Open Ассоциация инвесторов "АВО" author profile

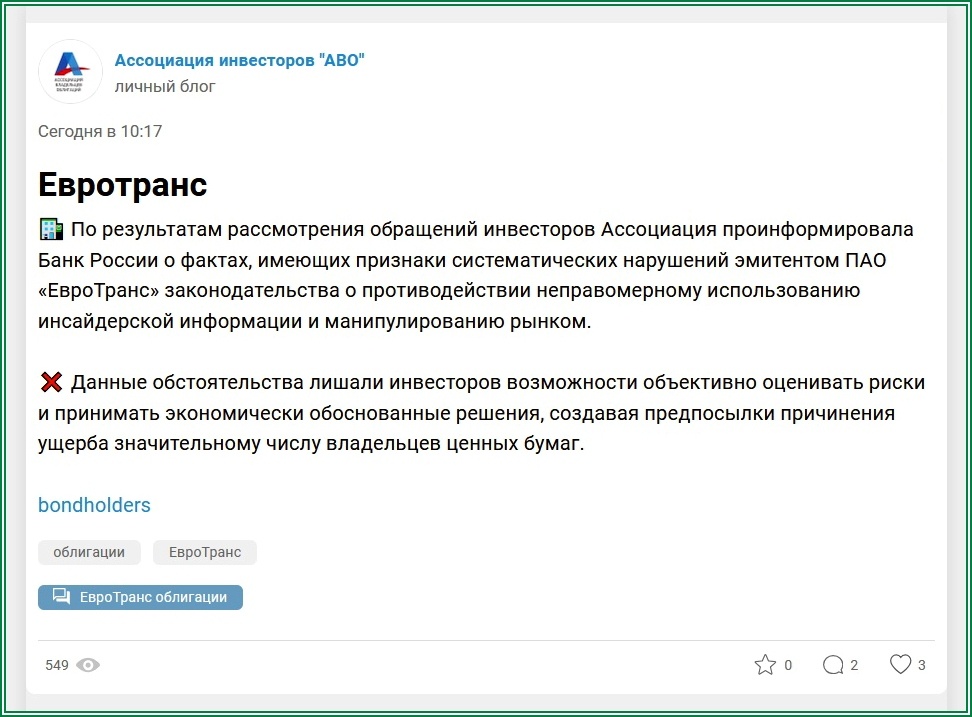coord(239,60)
